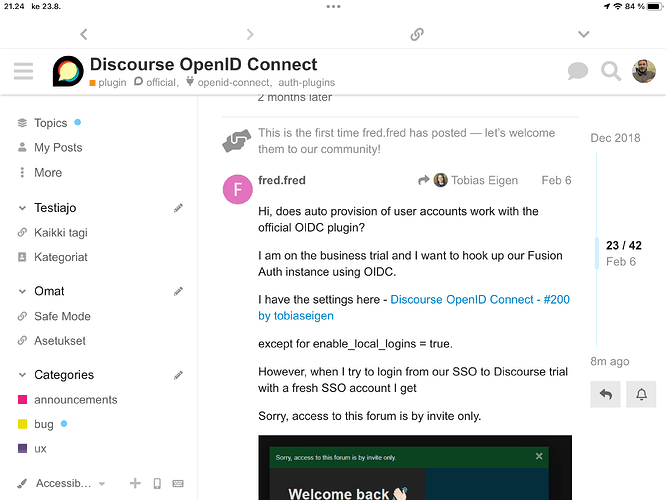The height and width of the screenshot is (500, 666).
Task: Go forward with the browser forward arrow
Action: click(x=250, y=34)
